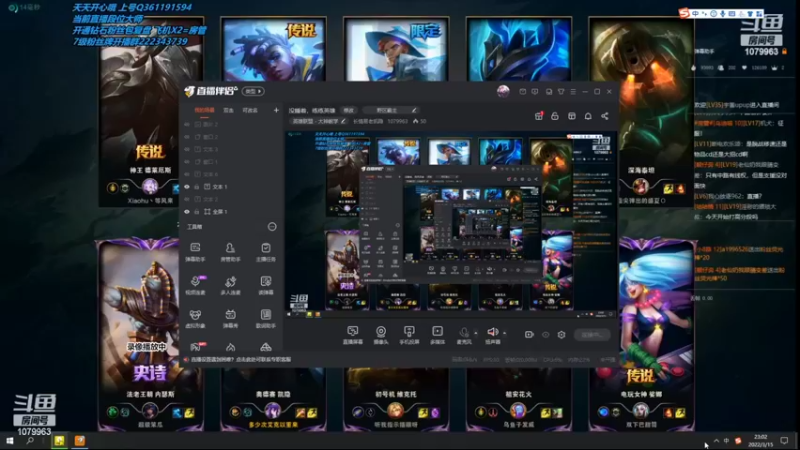Open the stream settings help notice link
The image size is (800, 450).
(x=241, y=360)
